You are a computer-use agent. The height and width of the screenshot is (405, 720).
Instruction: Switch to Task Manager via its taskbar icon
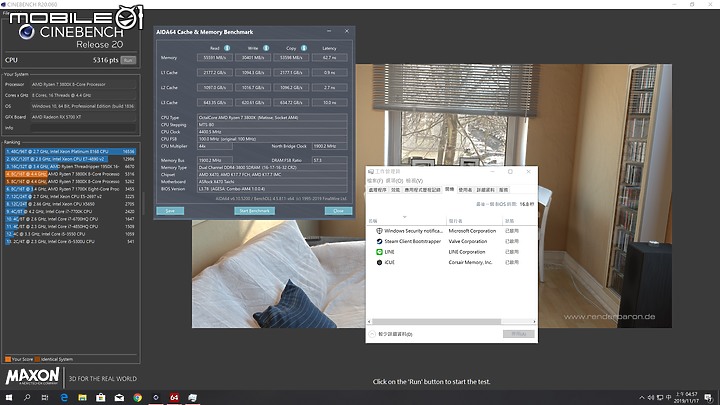click(192, 397)
